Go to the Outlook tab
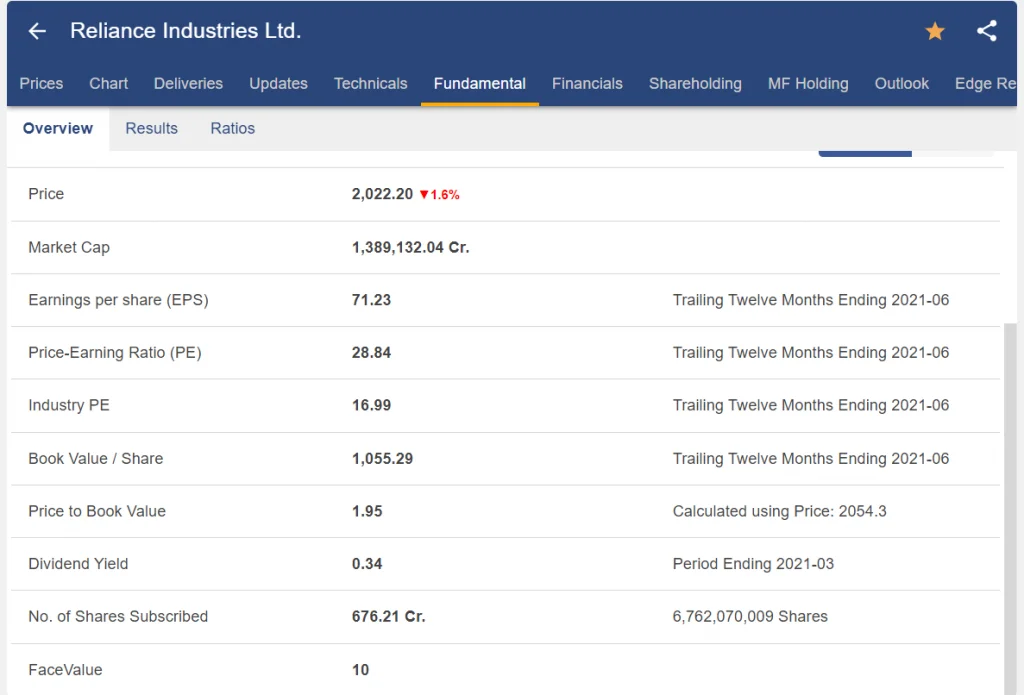This screenshot has width=1024, height=695. (x=901, y=84)
